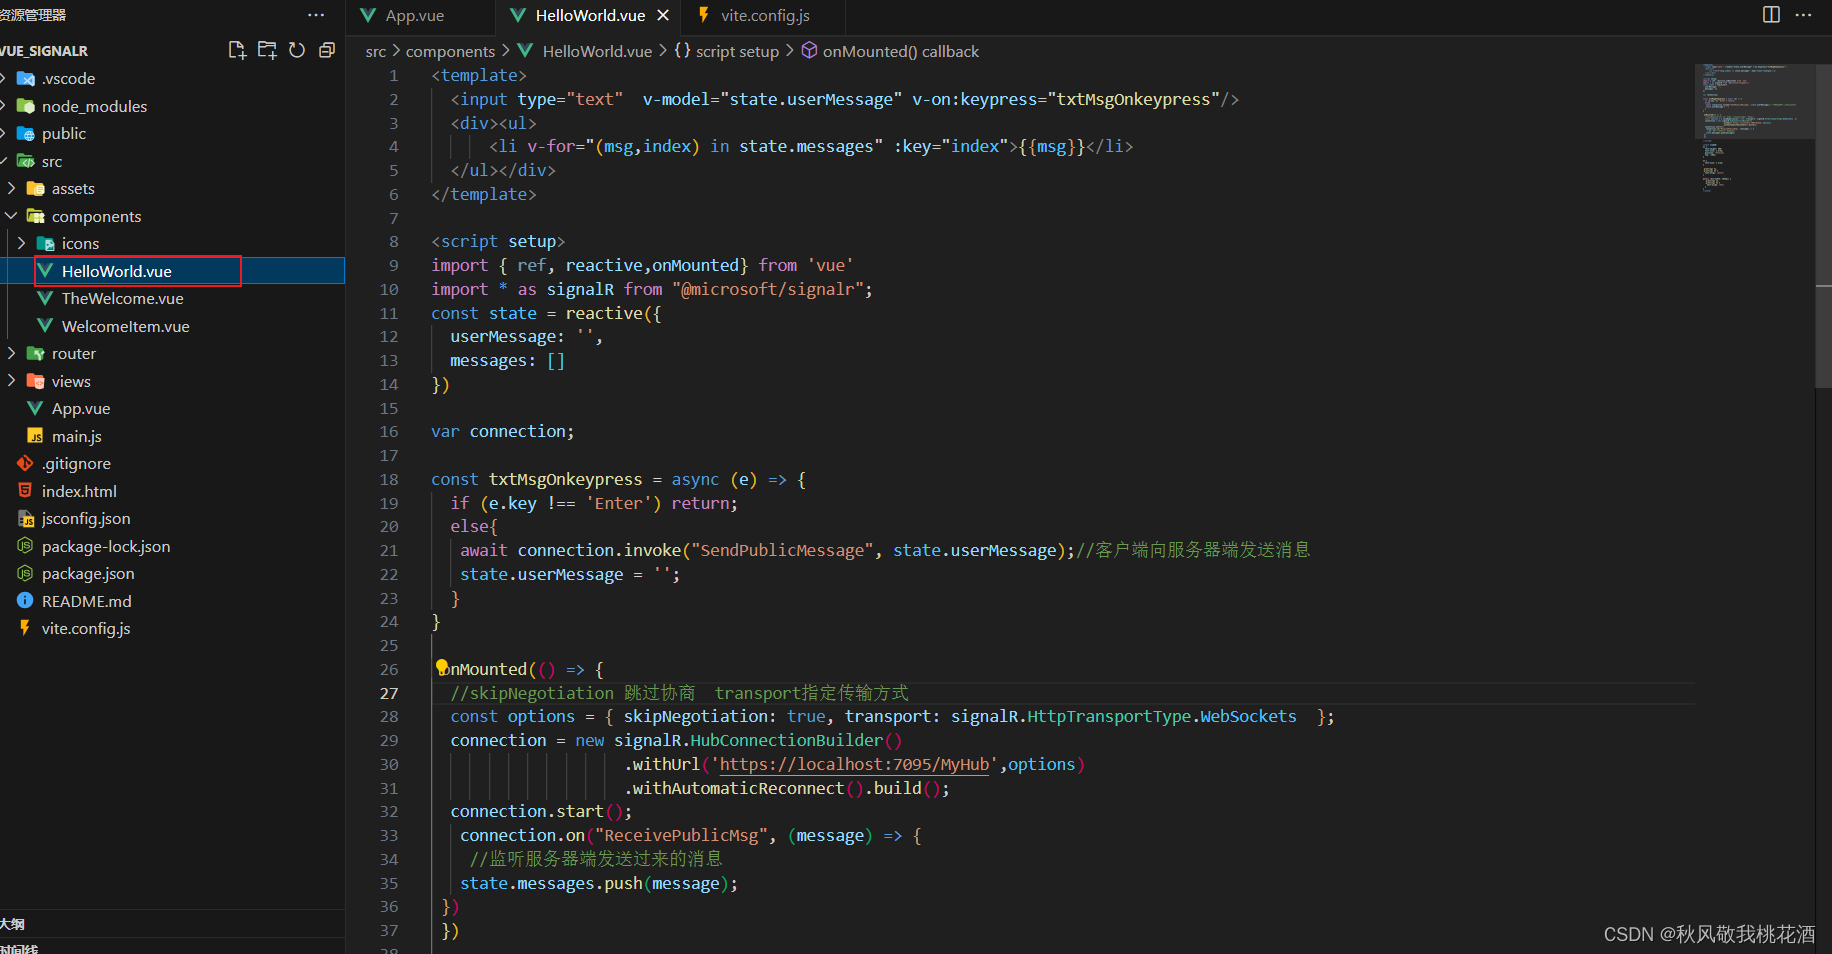The height and width of the screenshot is (954, 1832).
Task: Click 'SendPublicMessage' string on line 21
Action: [x=783, y=550]
